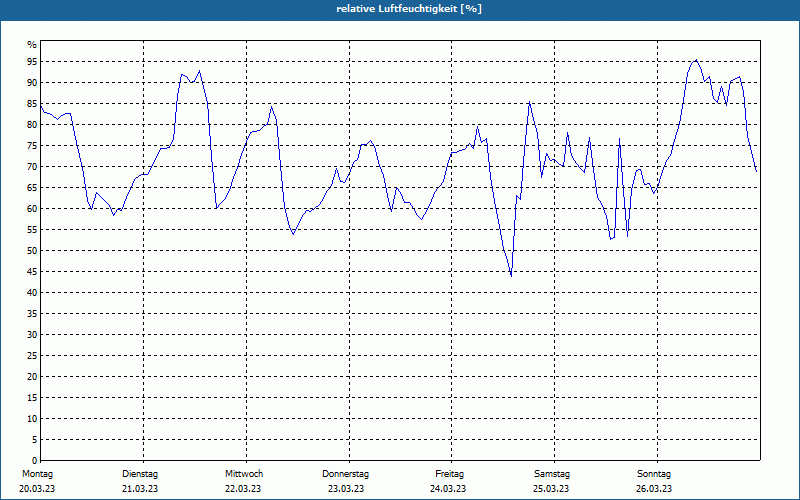Click the 'Montag' day label
This screenshot has height=500, width=800.
pyautogui.click(x=37, y=474)
